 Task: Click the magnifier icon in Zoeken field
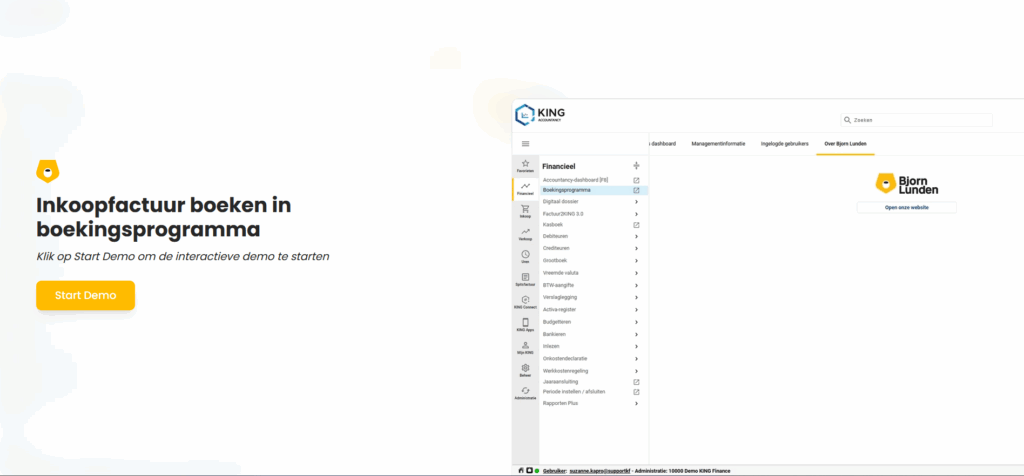coord(848,120)
